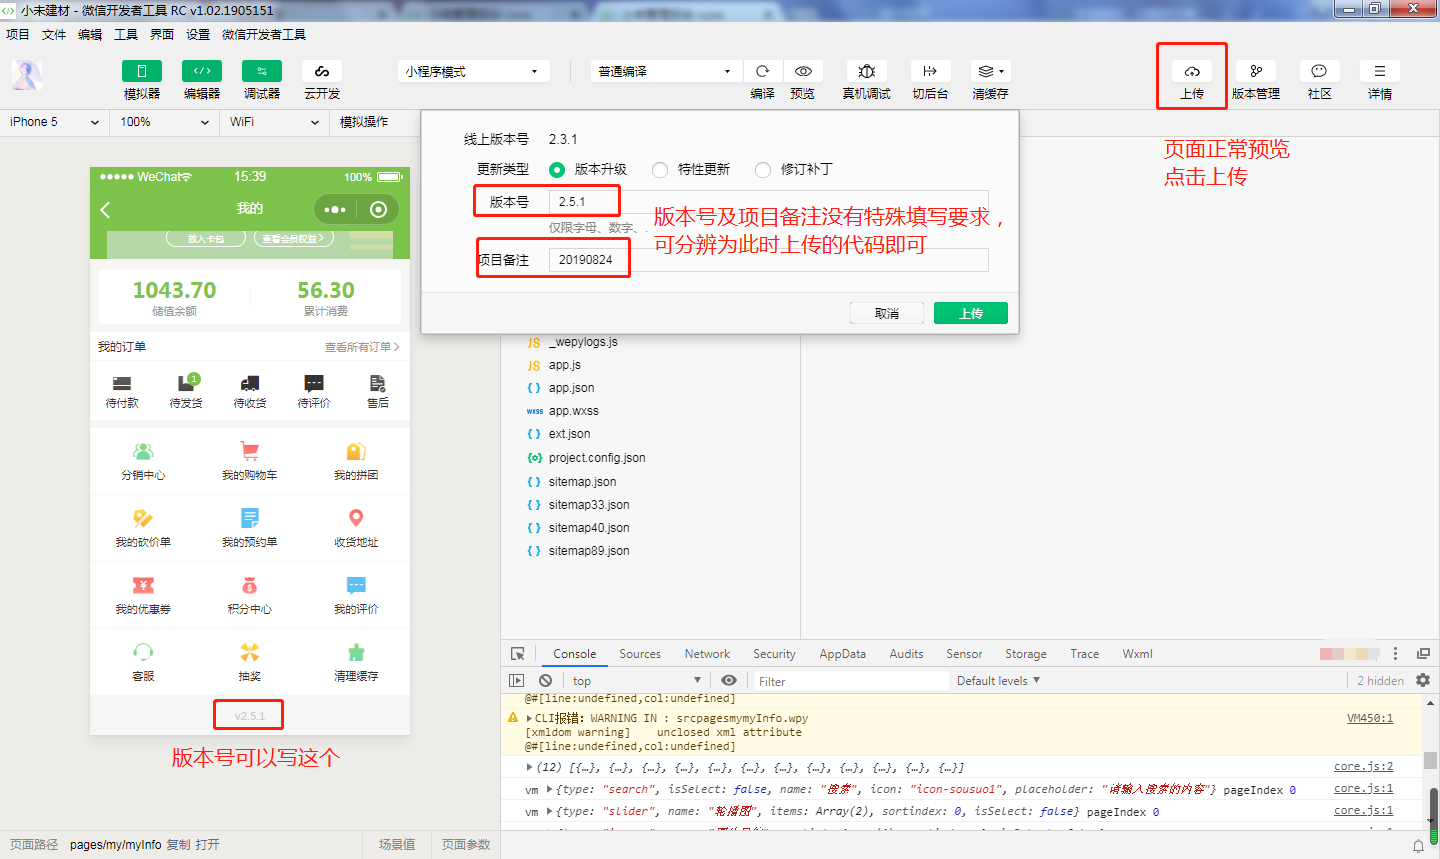Toggle the Editor panel button
The width and height of the screenshot is (1440, 859).
(x=202, y=71)
